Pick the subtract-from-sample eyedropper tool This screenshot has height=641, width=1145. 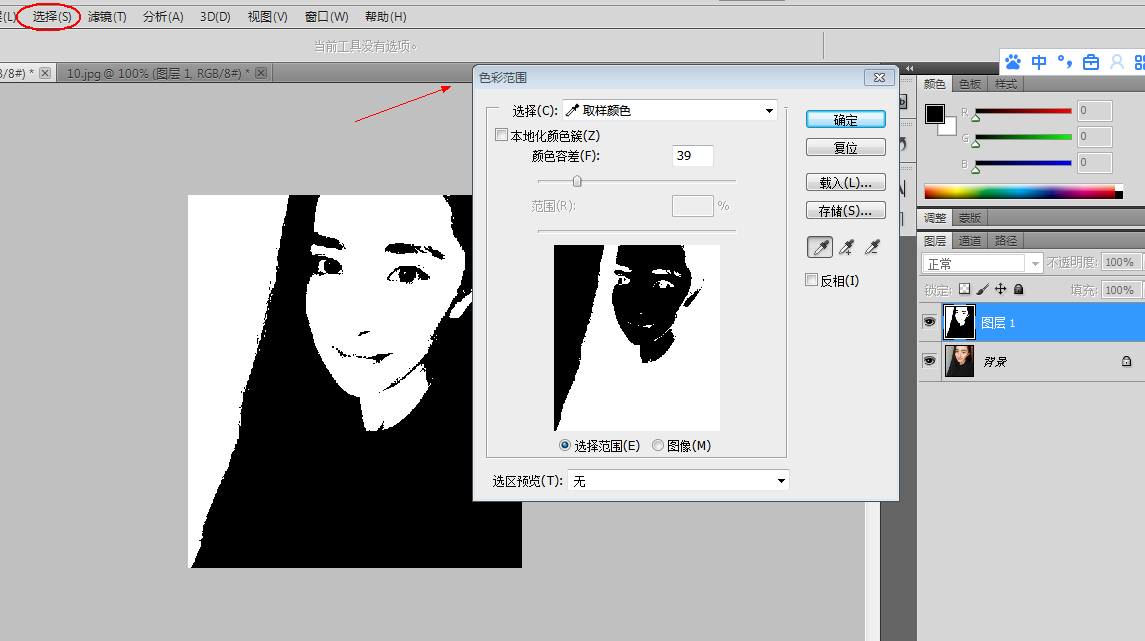tap(872, 247)
